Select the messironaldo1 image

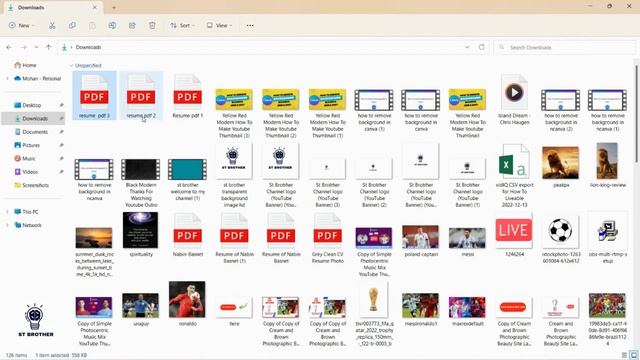point(421,309)
